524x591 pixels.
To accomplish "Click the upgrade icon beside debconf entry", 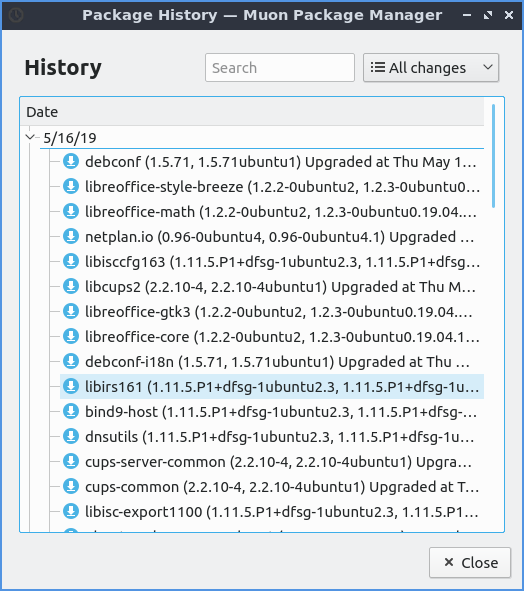I will 70,161.
